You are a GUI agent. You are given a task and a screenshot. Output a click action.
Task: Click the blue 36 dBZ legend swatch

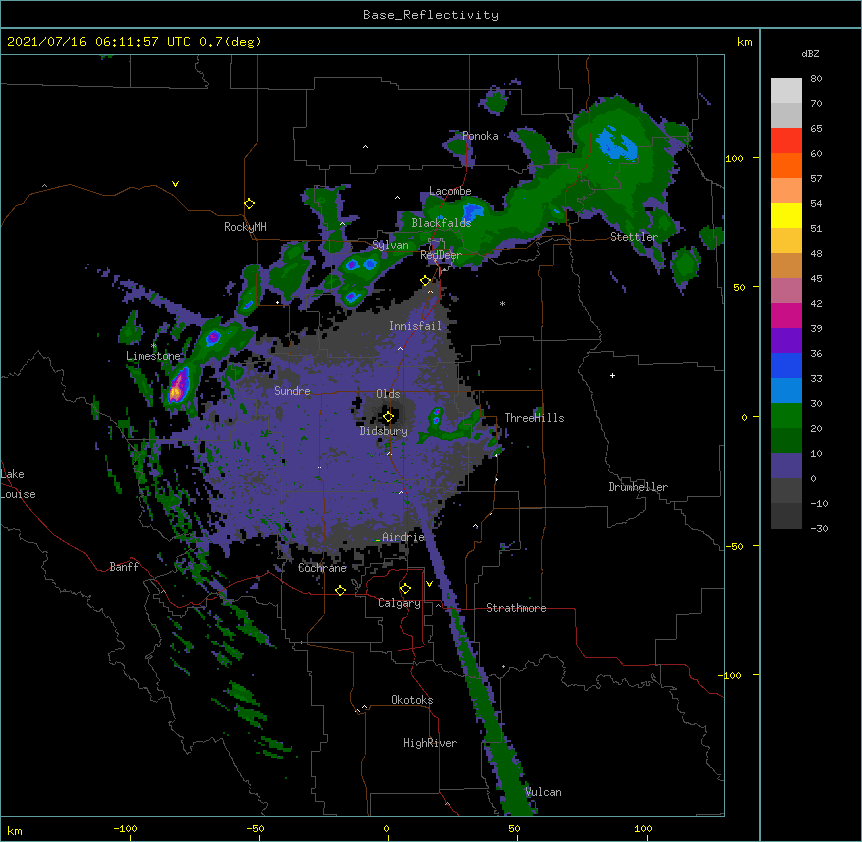[x=786, y=365]
